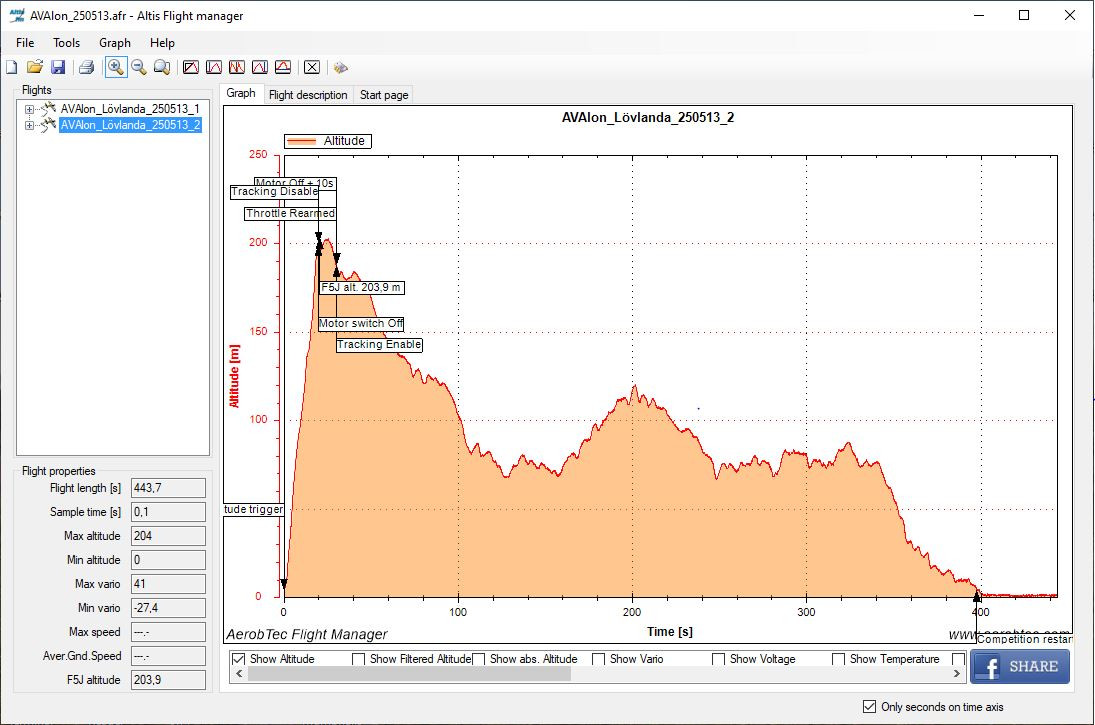1095x725 pixels.
Task: Select the Zoom in magnifier tool
Action: [x=116, y=67]
